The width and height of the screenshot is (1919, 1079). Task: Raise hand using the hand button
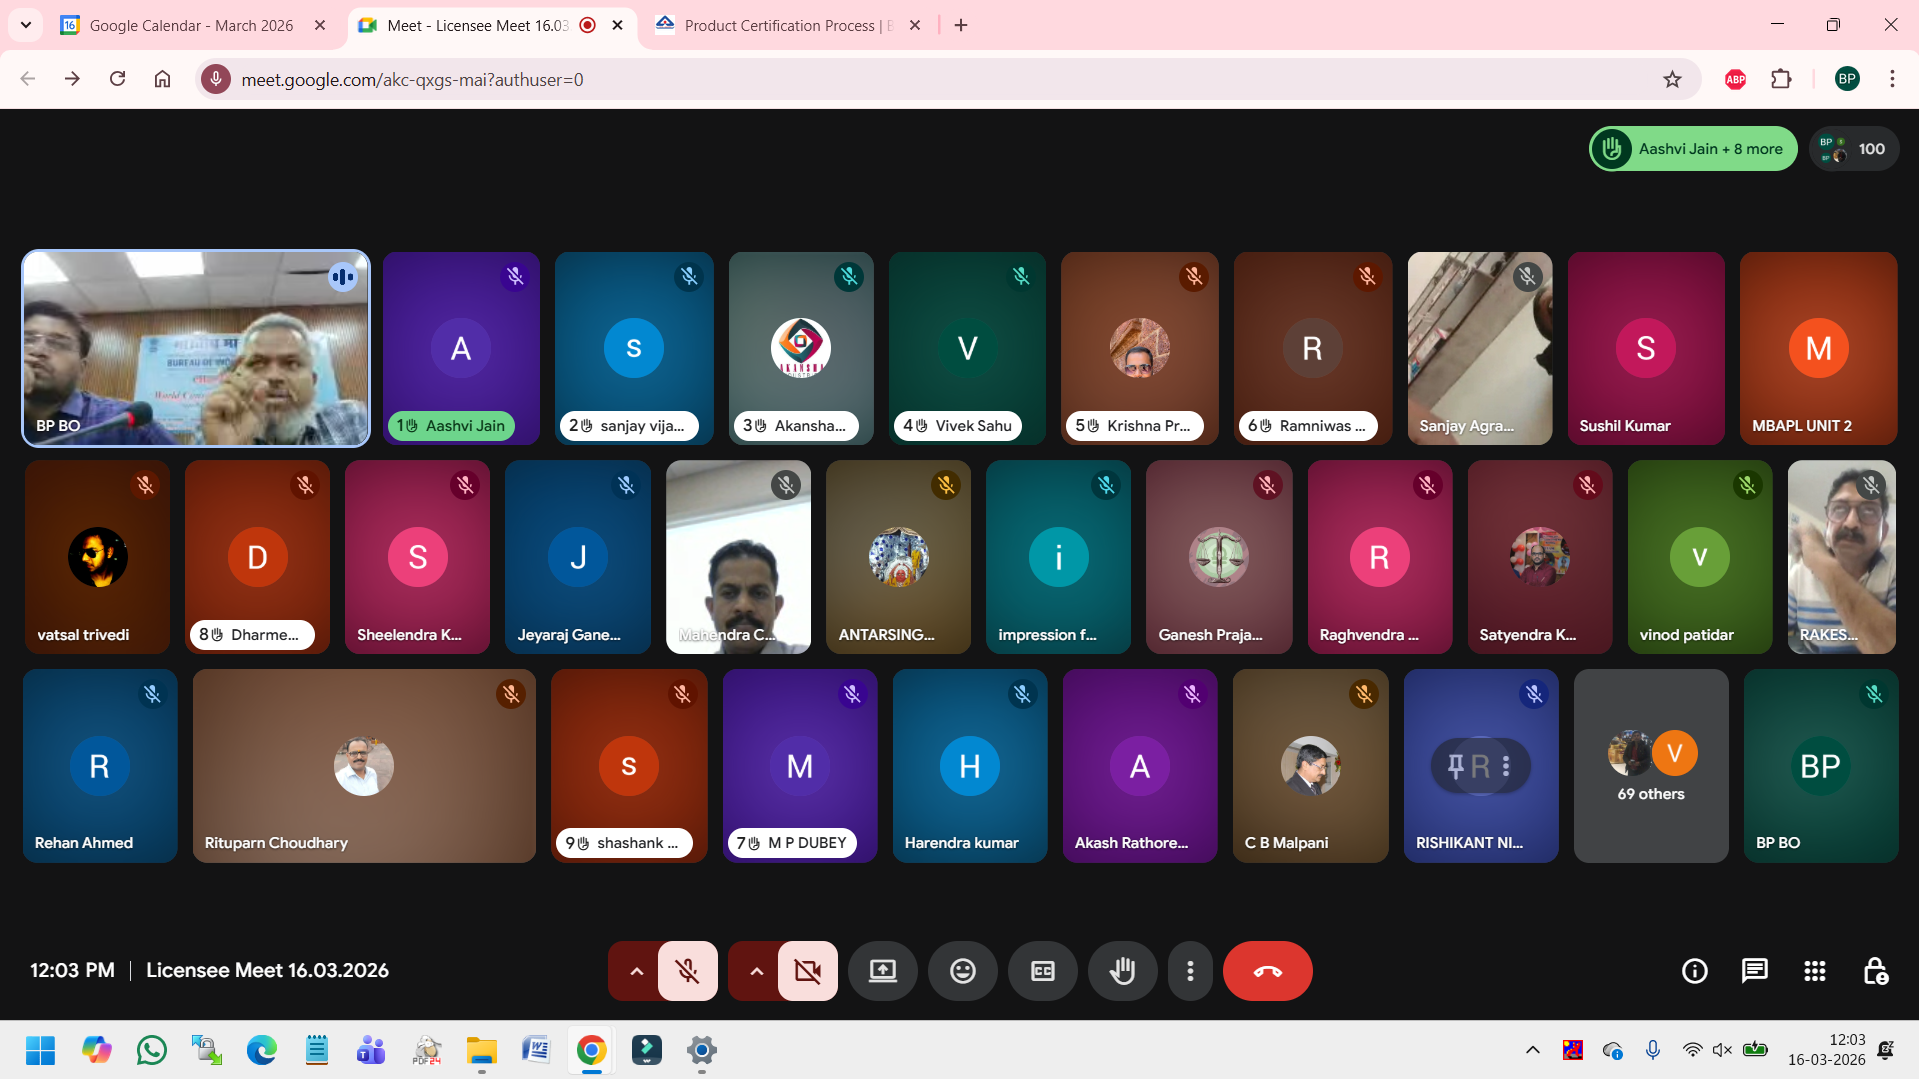(x=1122, y=970)
